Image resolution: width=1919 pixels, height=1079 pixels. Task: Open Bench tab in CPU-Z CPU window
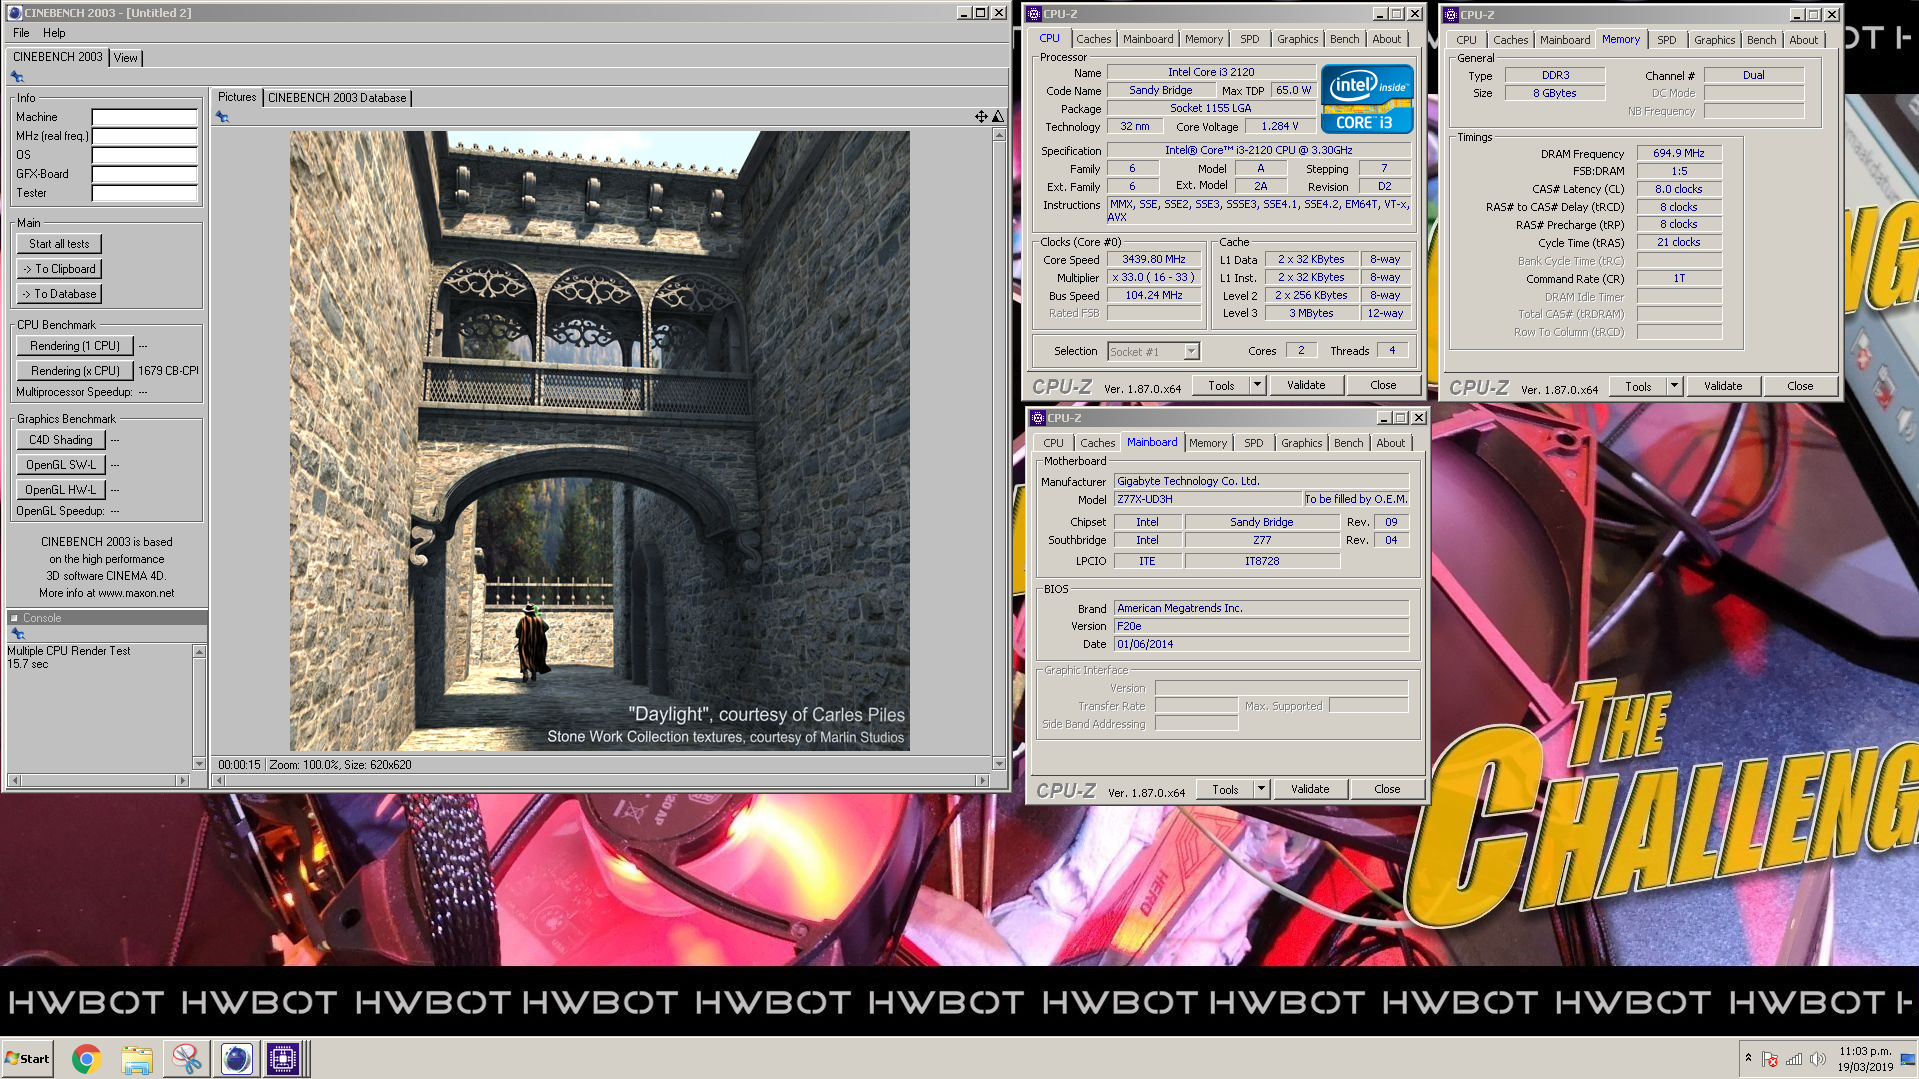(1344, 39)
